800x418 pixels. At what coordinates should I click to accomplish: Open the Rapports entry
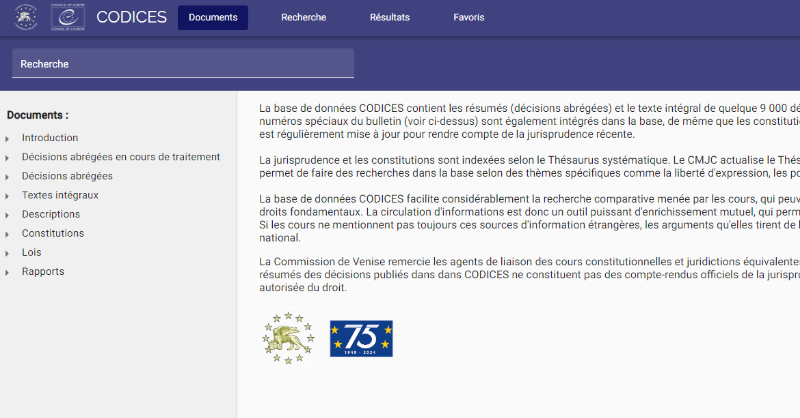[x=43, y=272]
